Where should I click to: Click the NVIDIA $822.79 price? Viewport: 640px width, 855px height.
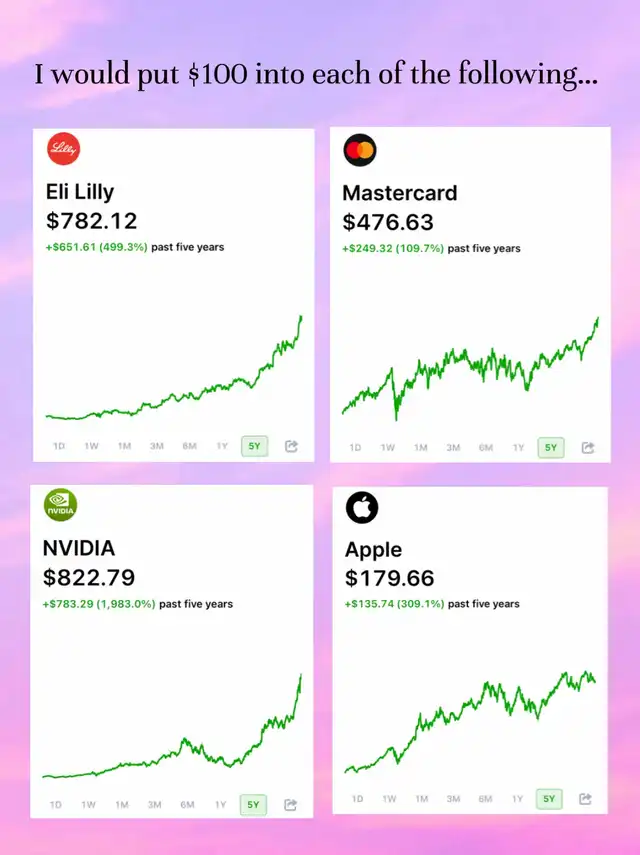click(89, 577)
